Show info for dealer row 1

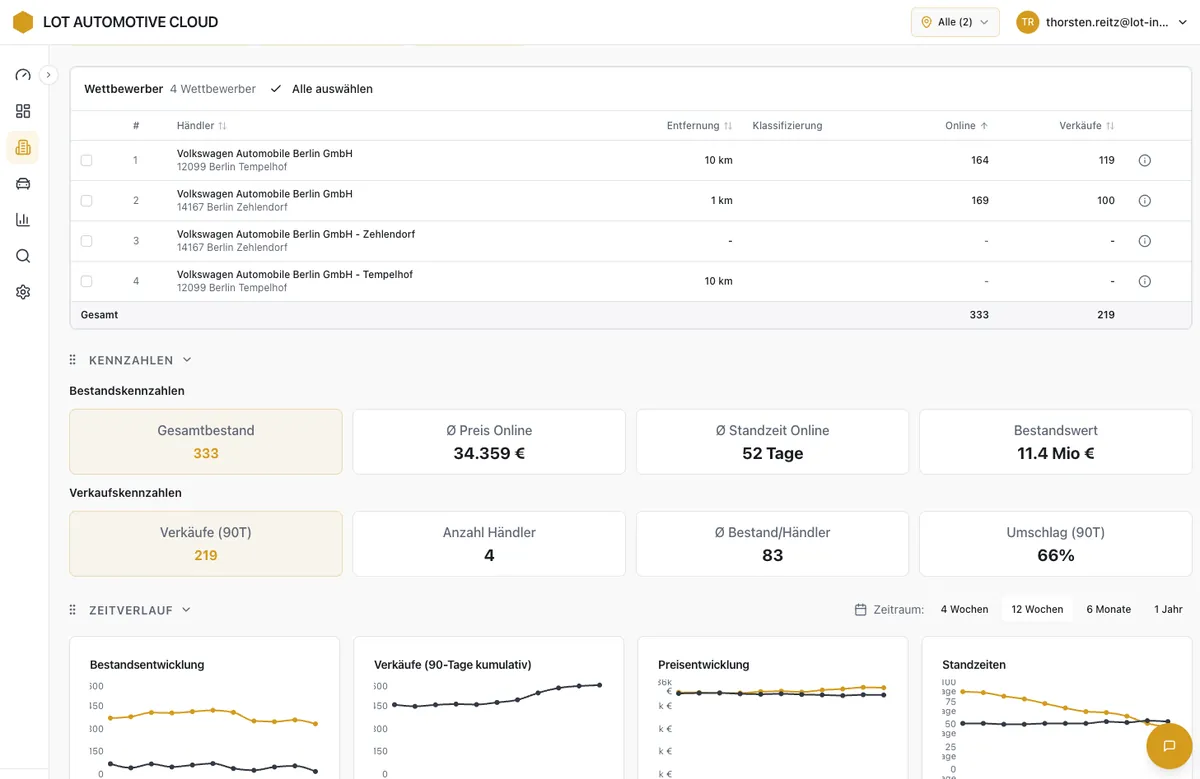tap(1145, 160)
